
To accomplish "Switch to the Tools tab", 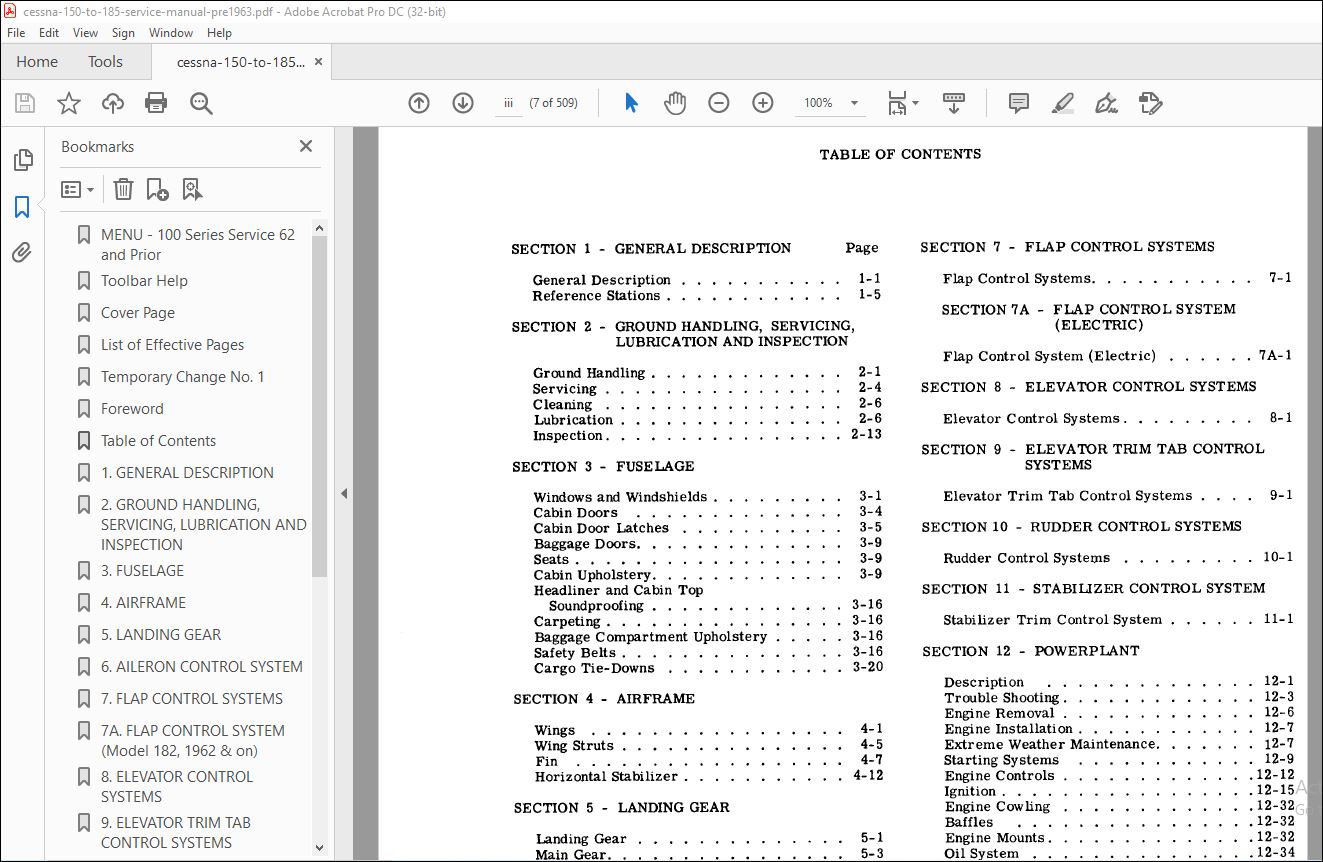I will (105, 62).
